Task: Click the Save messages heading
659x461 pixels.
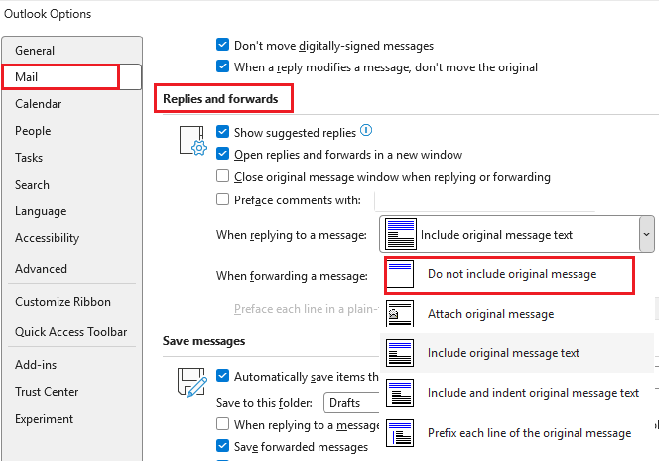Action: pyautogui.click(x=204, y=341)
